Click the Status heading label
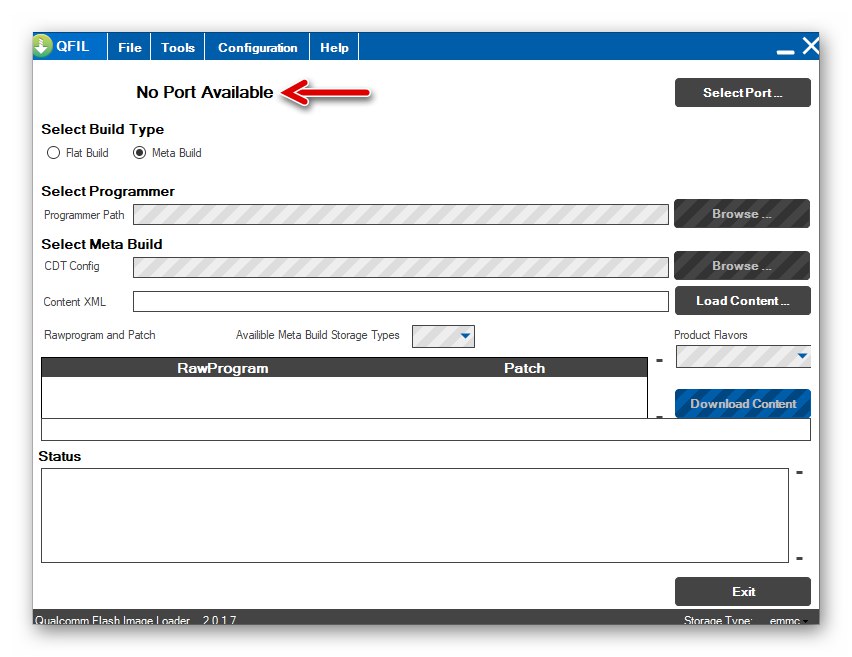This screenshot has width=852, height=657. [x=60, y=456]
